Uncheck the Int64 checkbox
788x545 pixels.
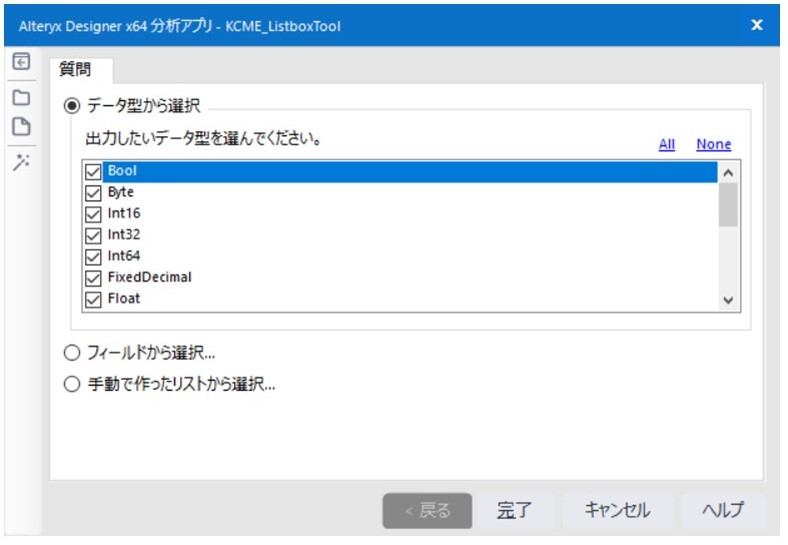click(95, 257)
